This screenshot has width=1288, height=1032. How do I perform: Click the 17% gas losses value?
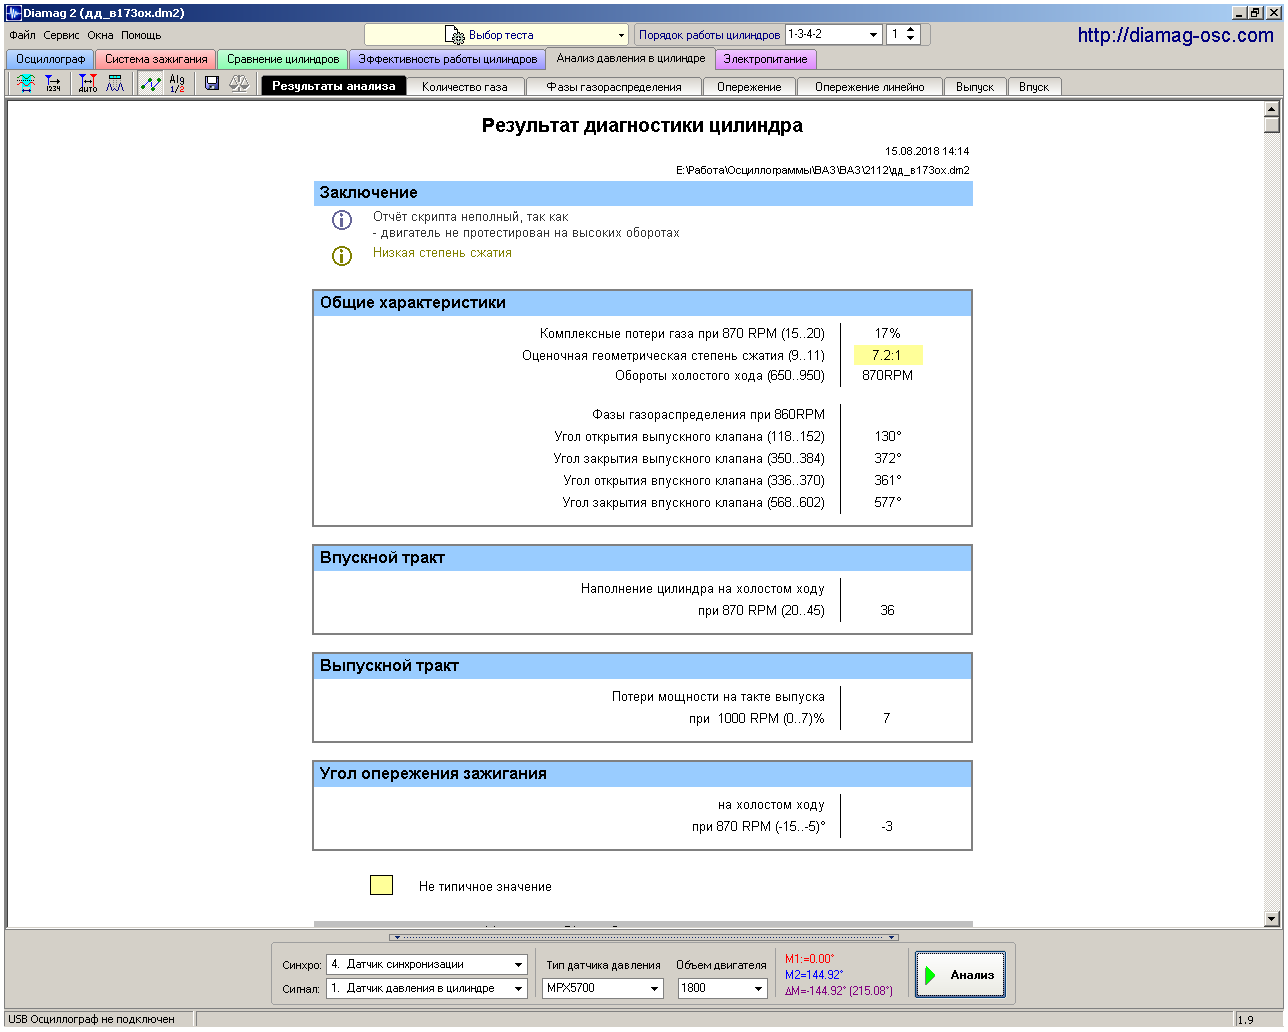[887, 333]
